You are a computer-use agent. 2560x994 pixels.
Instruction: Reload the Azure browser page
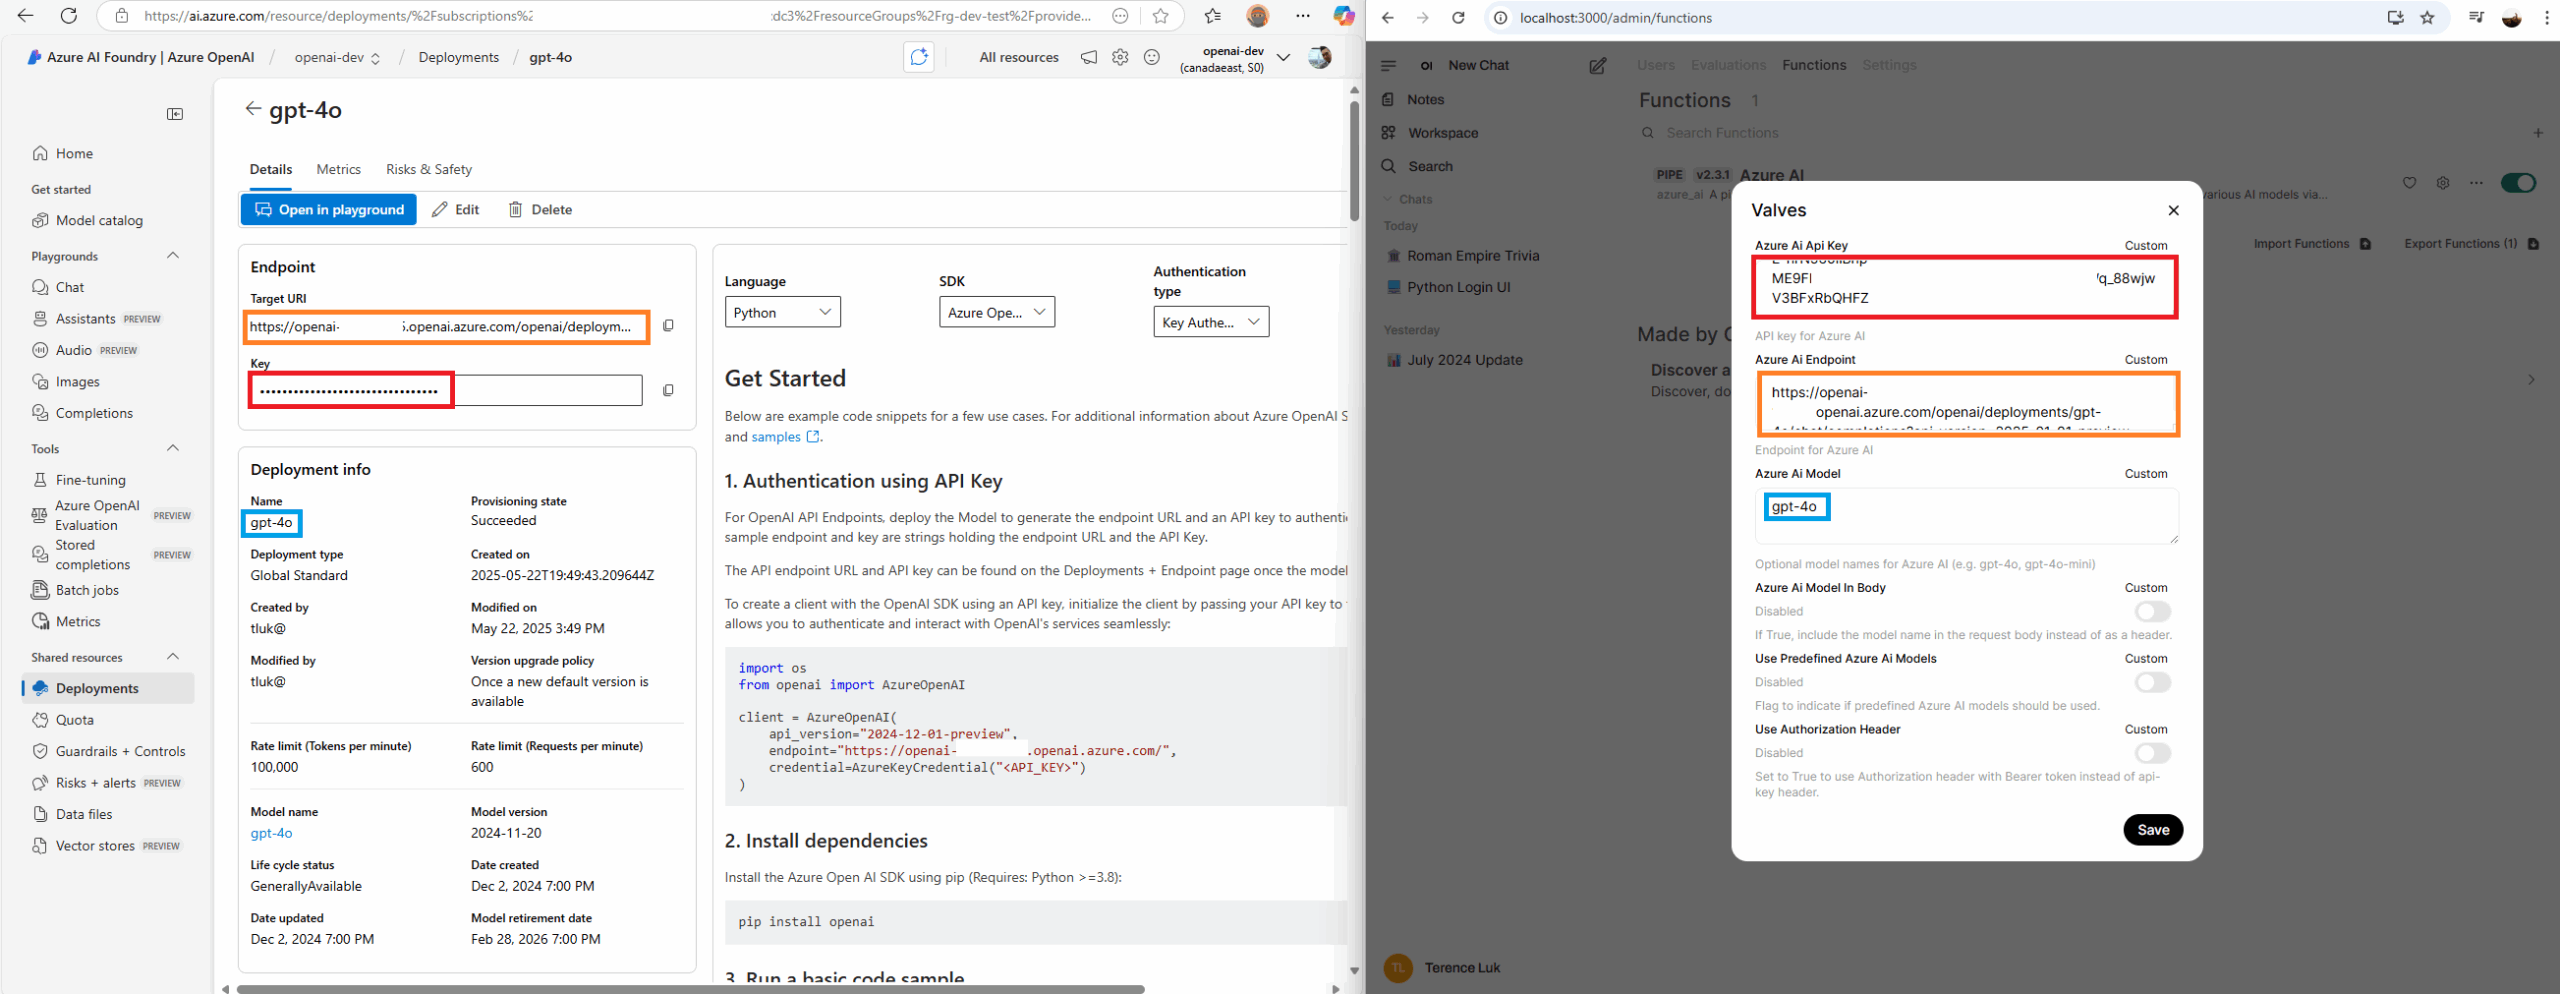click(68, 16)
